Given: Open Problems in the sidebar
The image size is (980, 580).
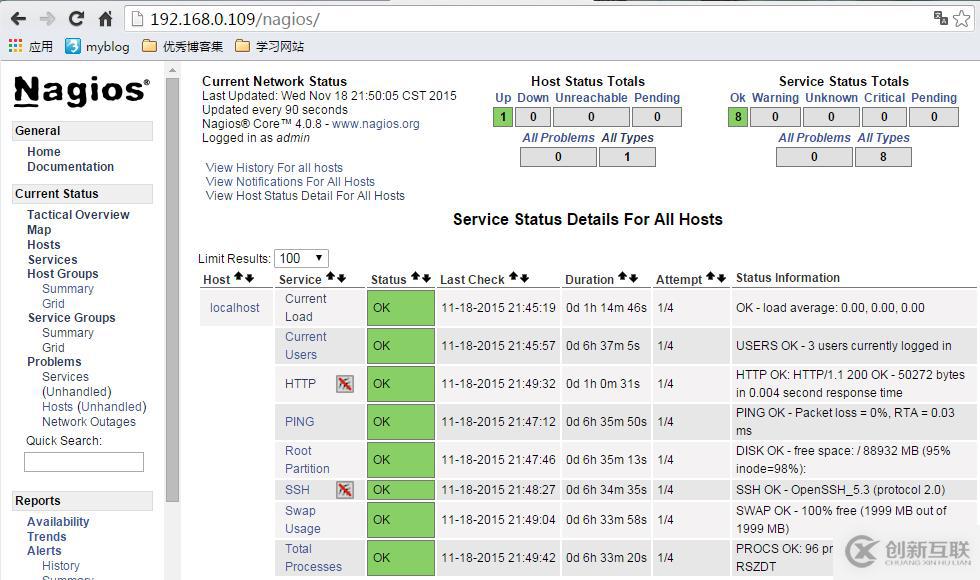Looking at the screenshot, I should (54, 362).
